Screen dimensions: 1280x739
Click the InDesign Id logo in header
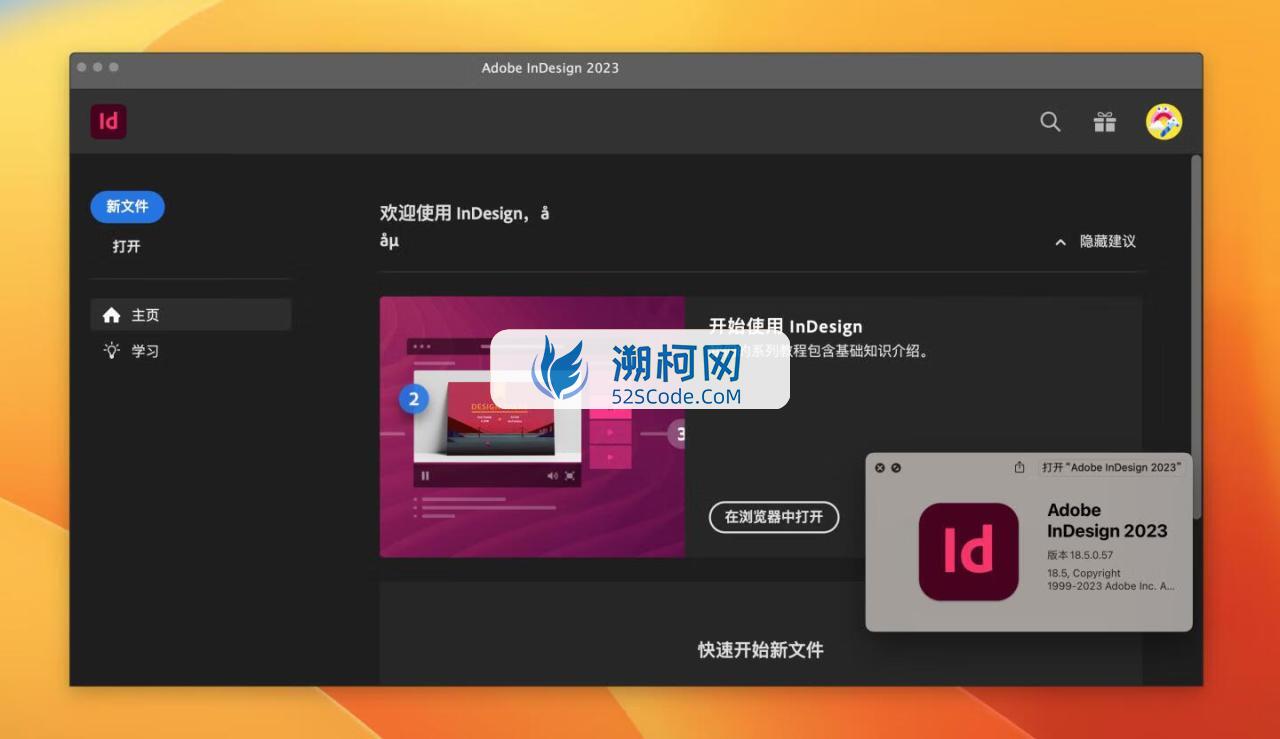tap(108, 122)
